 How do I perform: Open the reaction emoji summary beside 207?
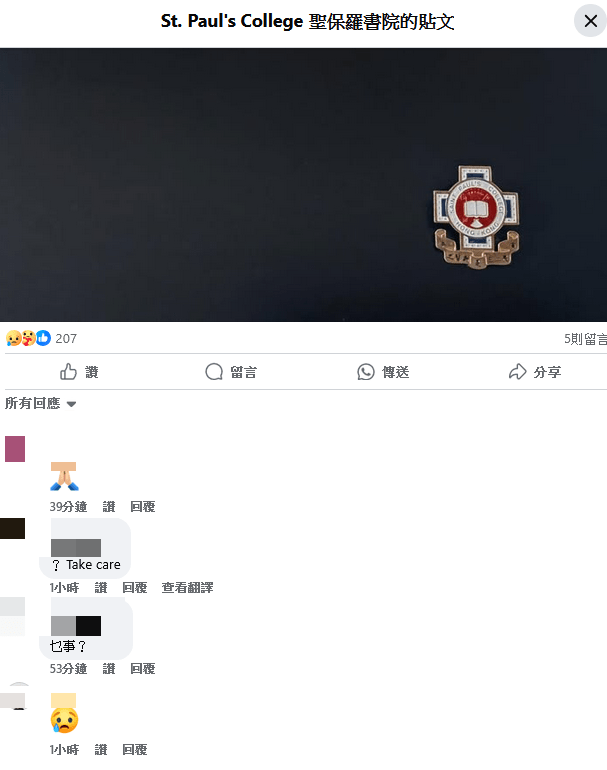pyautogui.click(x=28, y=338)
